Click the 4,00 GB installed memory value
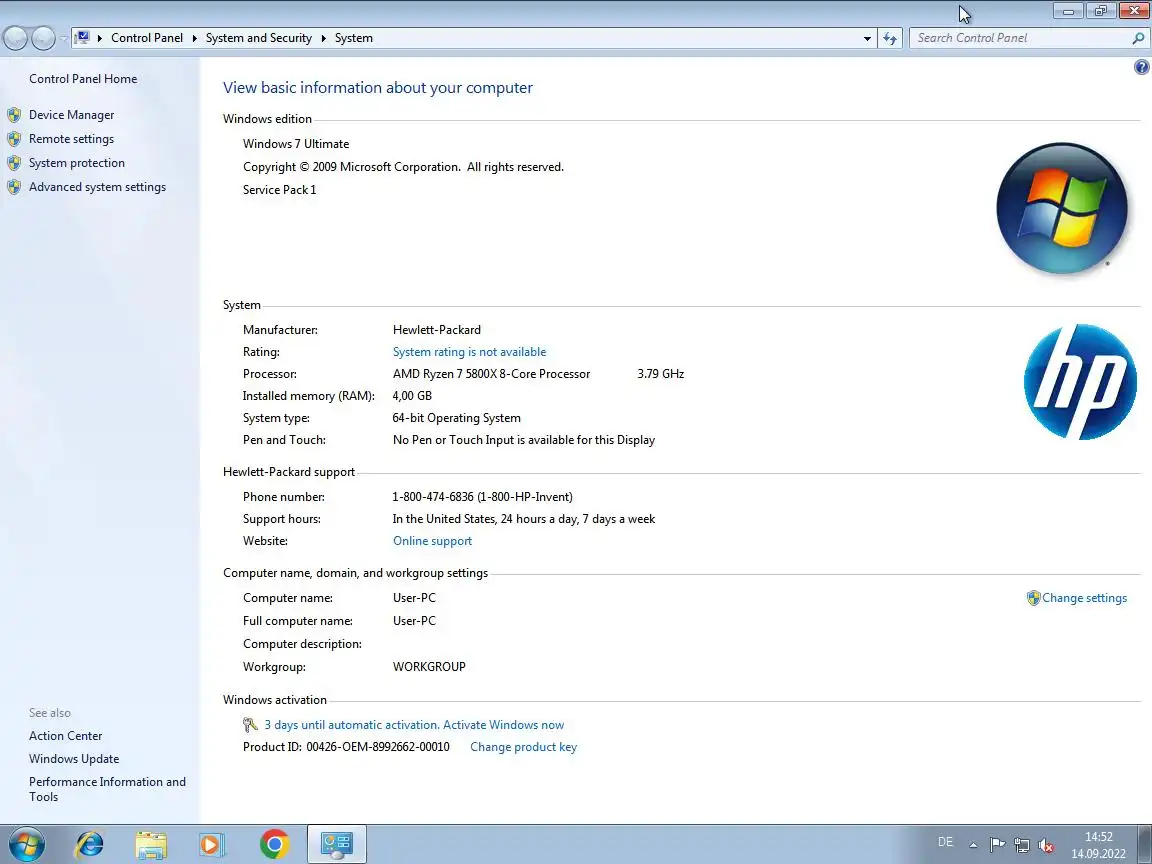The width and height of the screenshot is (1152, 864). point(412,396)
